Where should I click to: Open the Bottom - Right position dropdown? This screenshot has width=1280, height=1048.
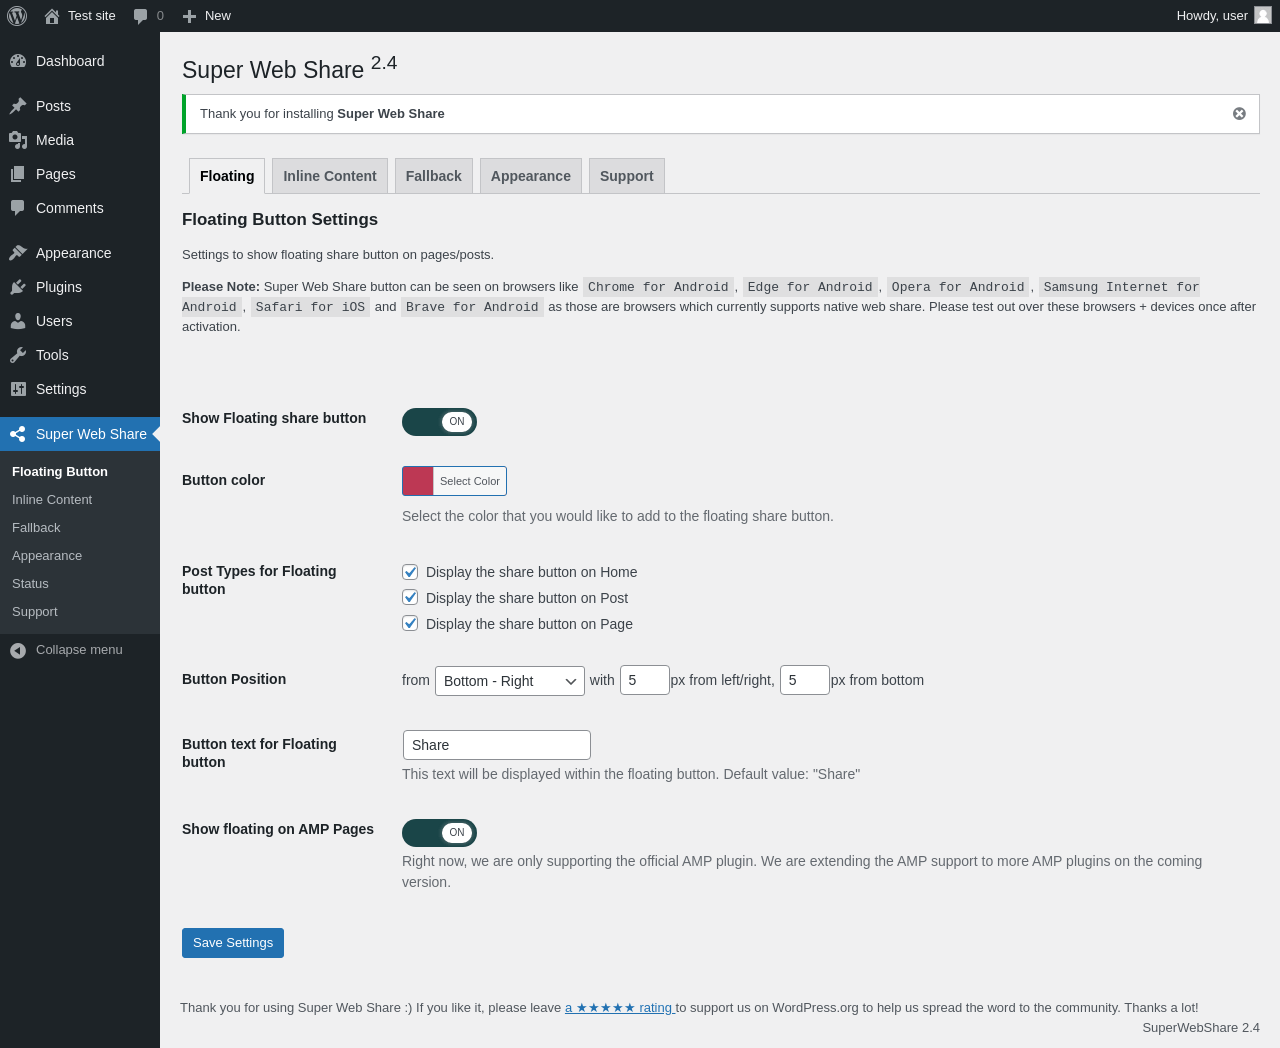510,681
